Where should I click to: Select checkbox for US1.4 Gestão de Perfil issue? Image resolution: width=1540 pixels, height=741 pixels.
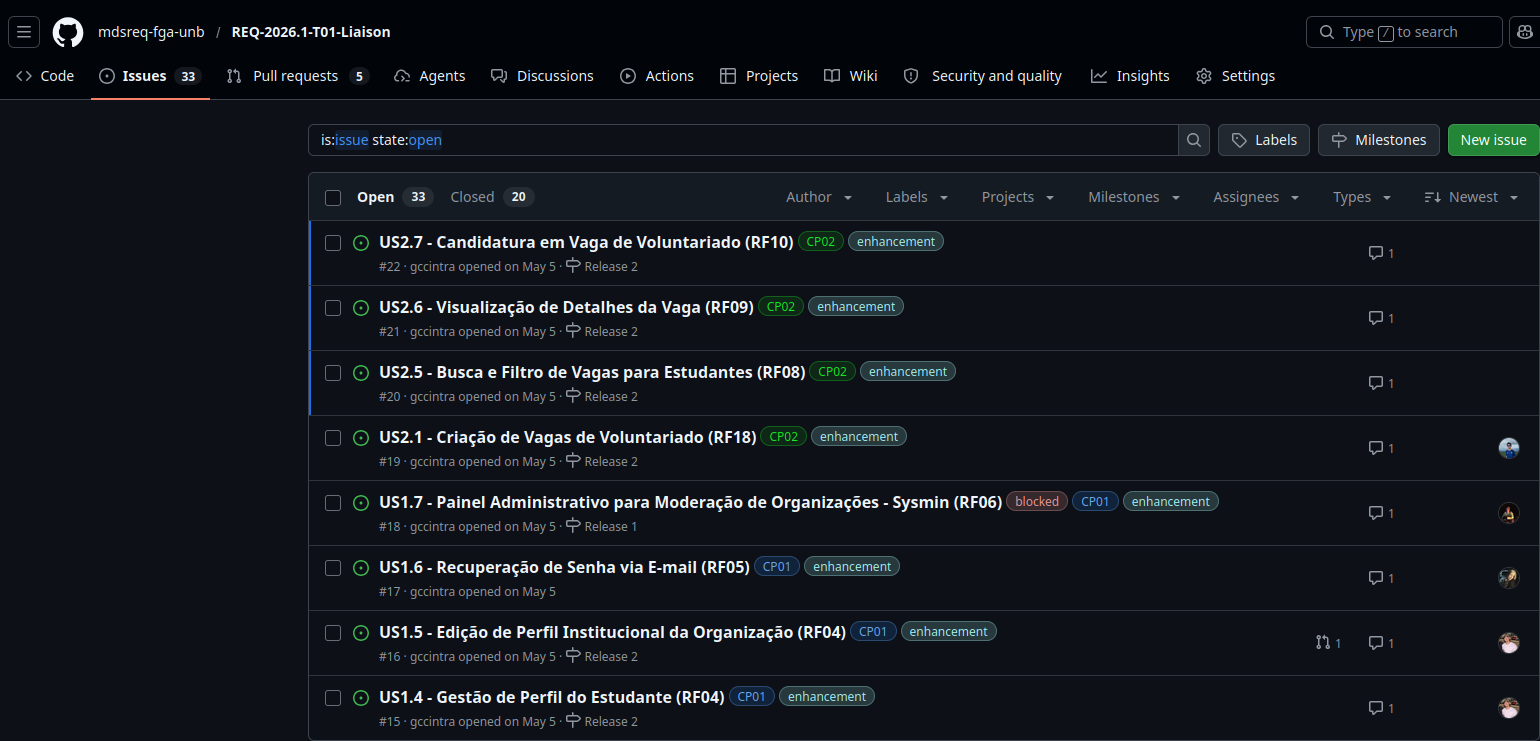click(333, 697)
